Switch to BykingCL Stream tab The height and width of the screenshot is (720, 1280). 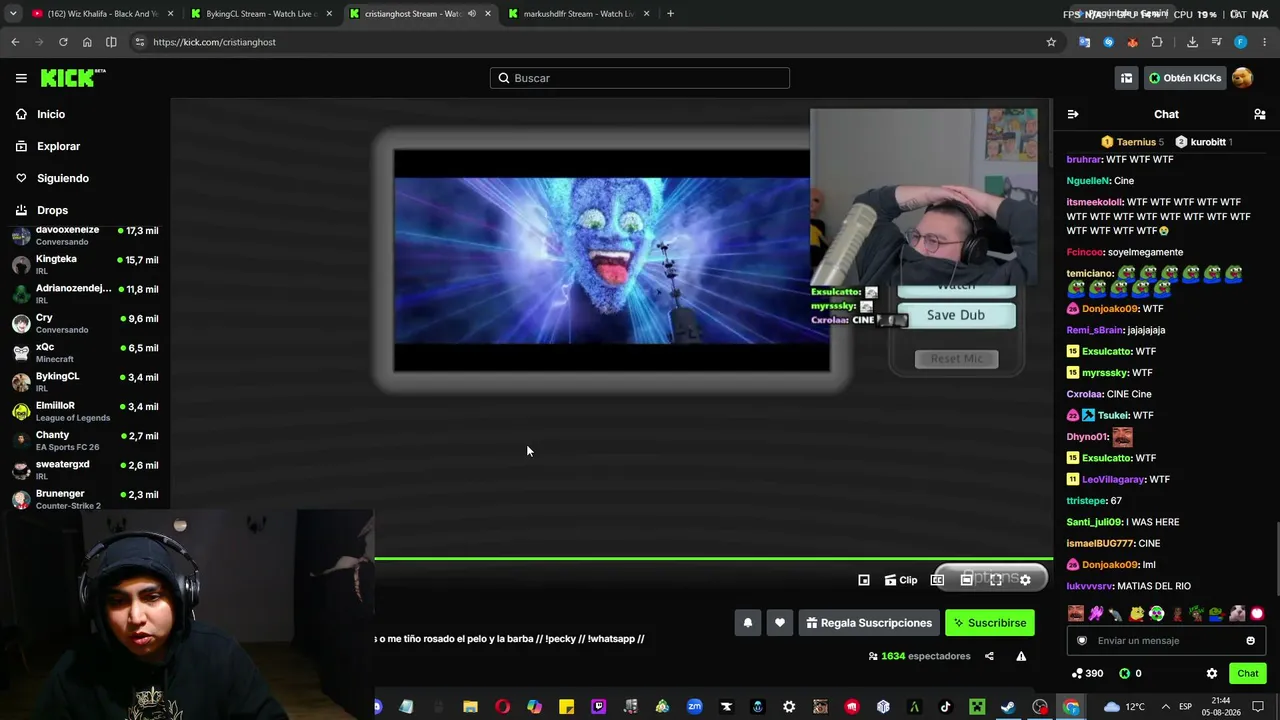pos(261,14)
